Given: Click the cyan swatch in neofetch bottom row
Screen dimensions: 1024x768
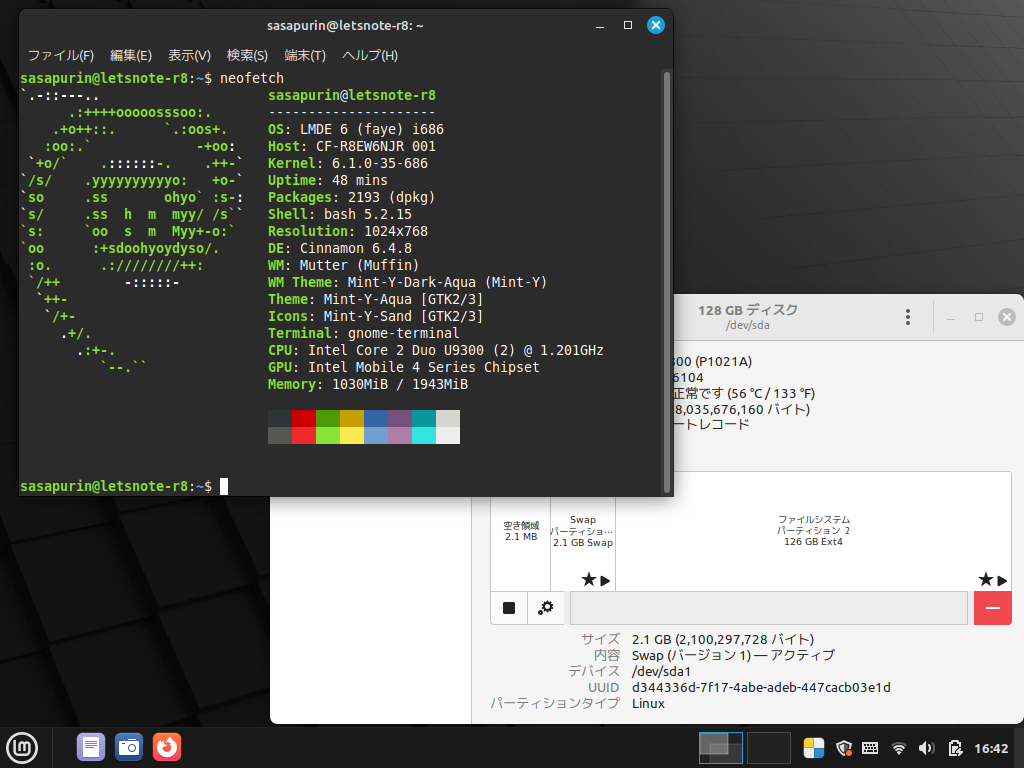Looking at the screenshot, I should click(424, 436).
